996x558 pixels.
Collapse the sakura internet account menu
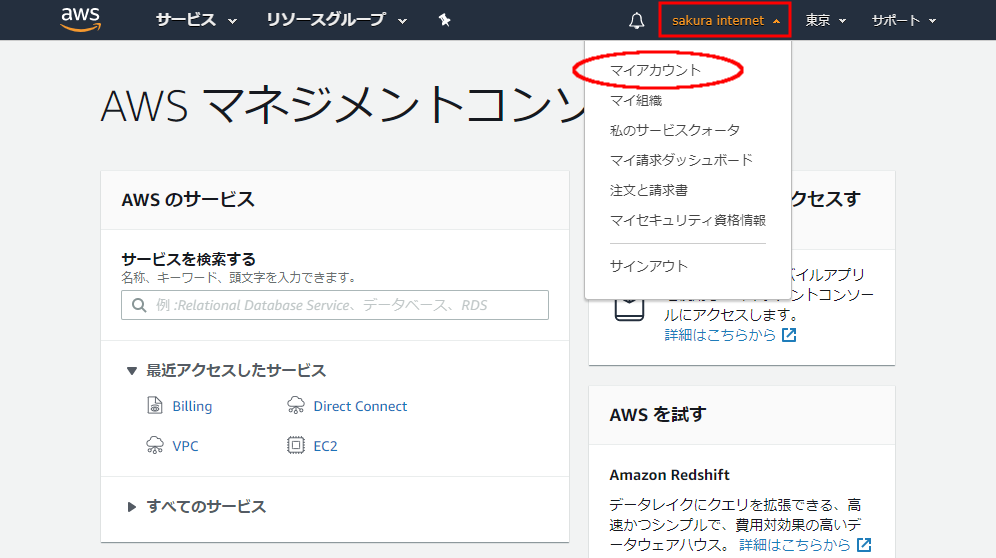coord(725,20)
